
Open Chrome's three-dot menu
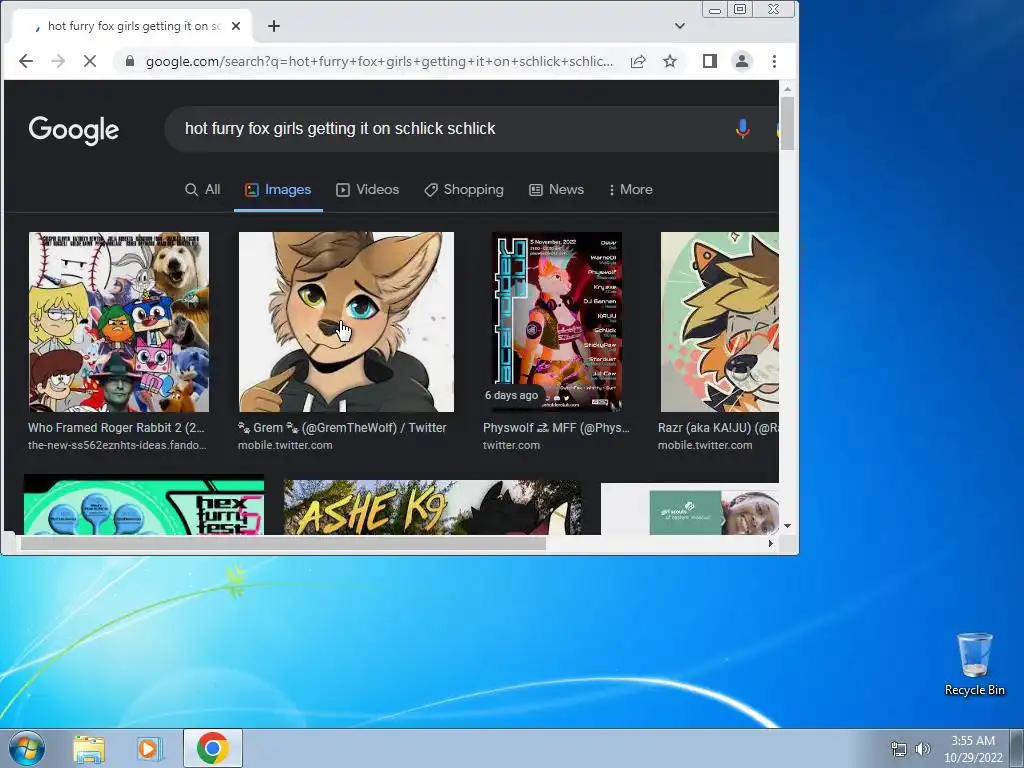tap(775, 61)
